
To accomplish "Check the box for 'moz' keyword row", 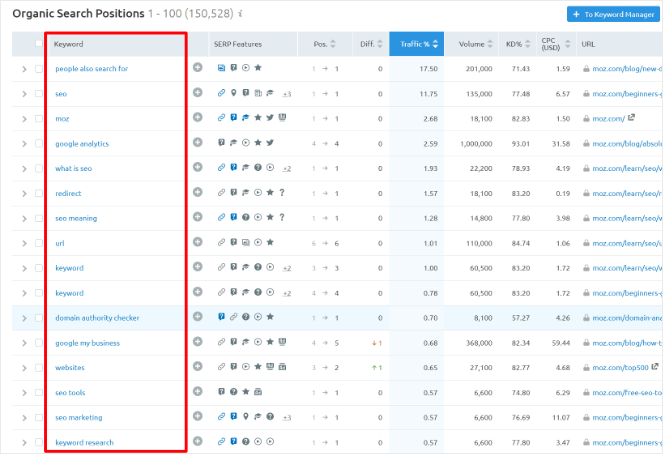I will click(x=39, y=119).
